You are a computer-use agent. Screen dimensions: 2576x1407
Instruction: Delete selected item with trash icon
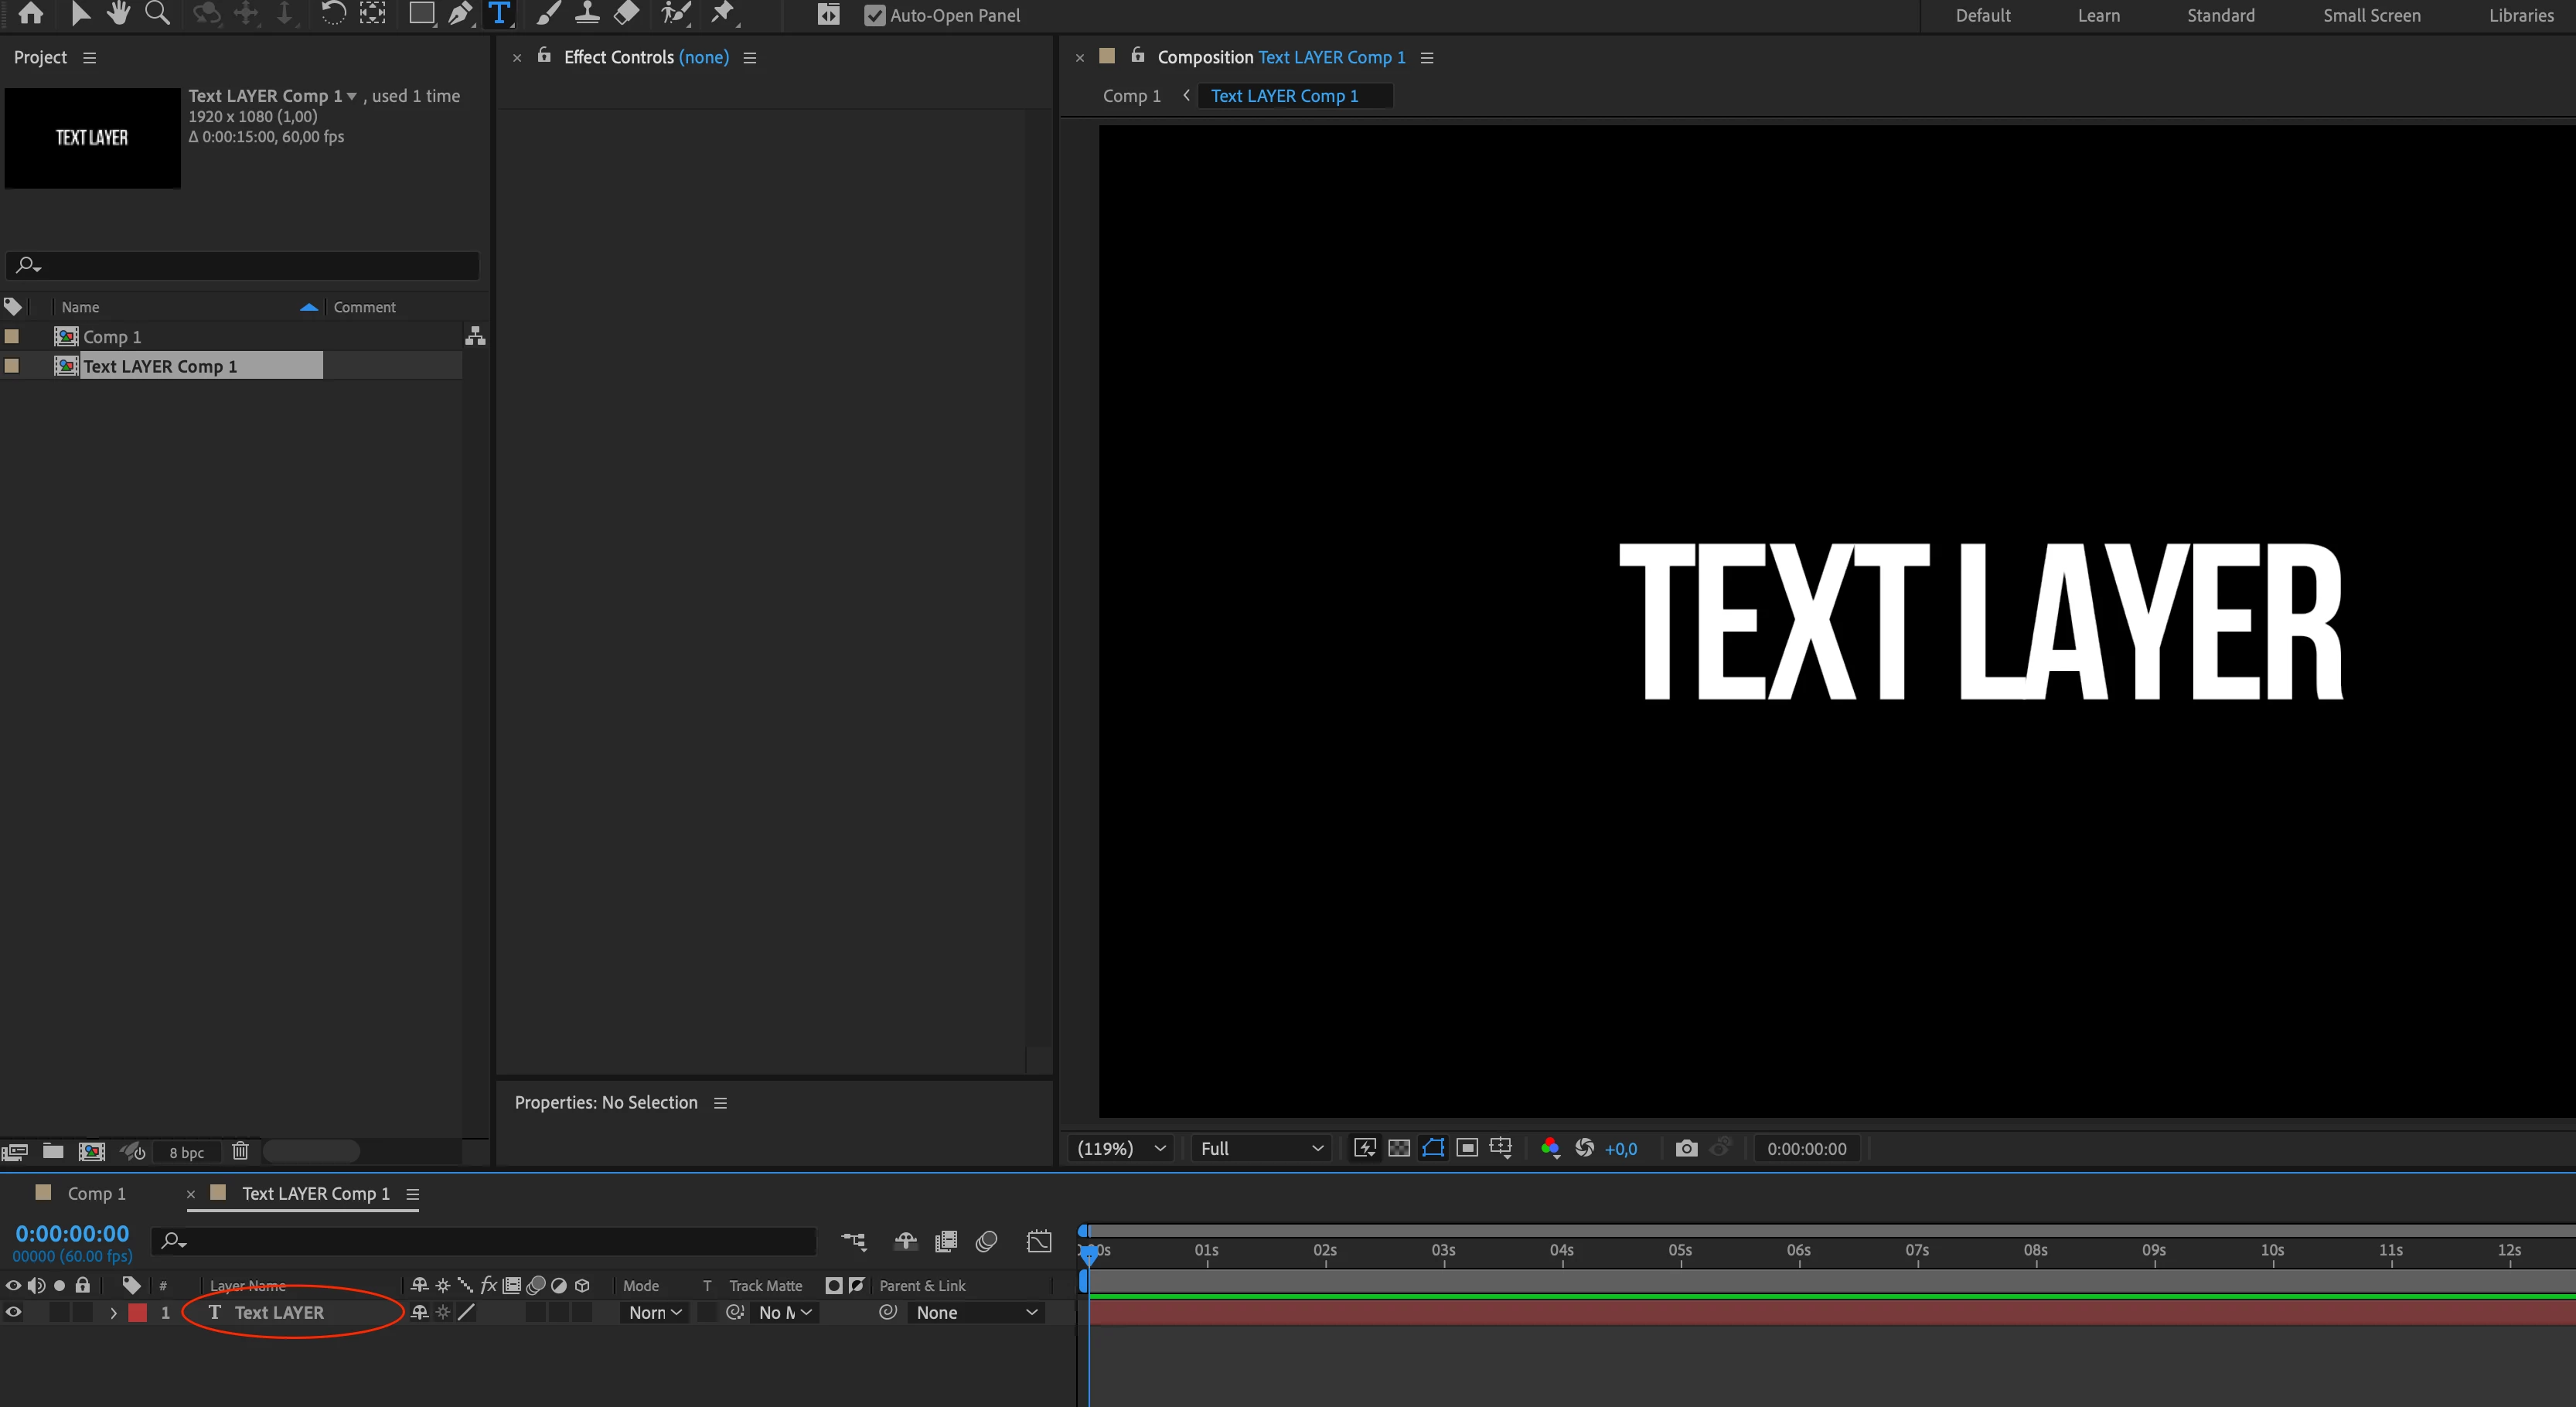(x=240, y=1151)
